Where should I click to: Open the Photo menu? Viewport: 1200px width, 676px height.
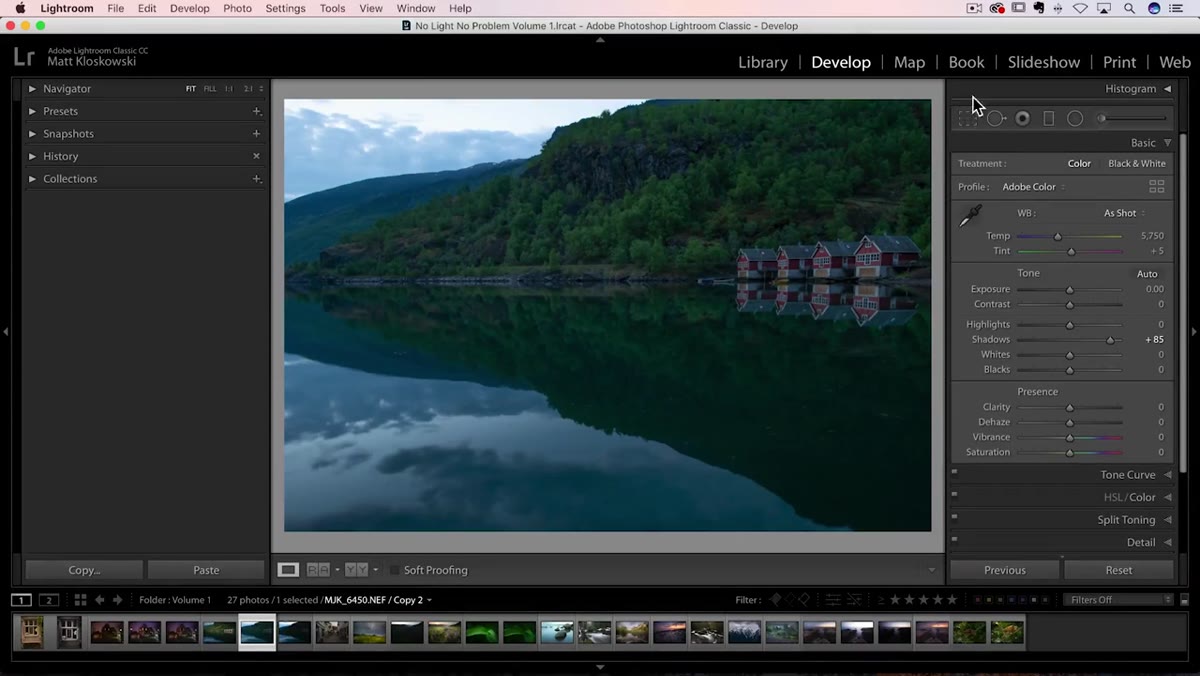click(x=237, y=8)
